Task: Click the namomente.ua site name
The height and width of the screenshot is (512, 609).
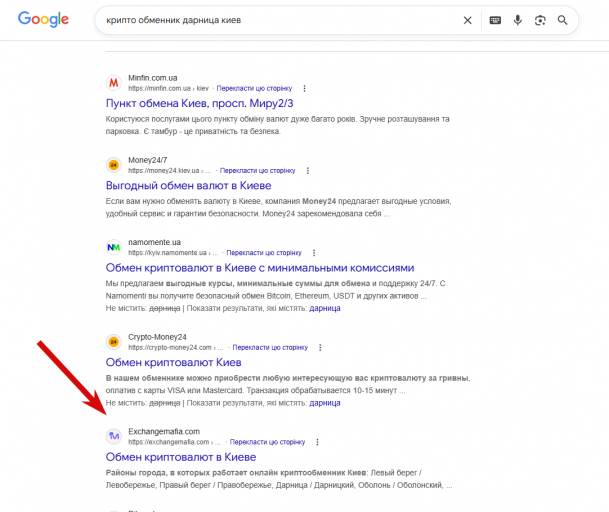Action: 155,242
